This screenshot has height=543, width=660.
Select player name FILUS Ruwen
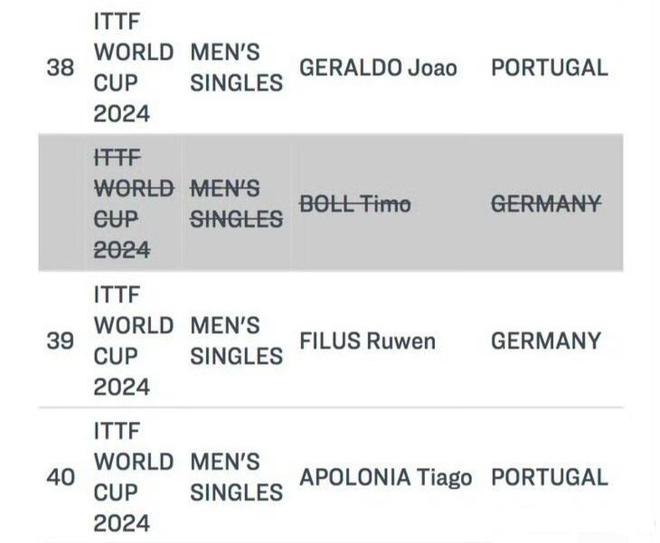(368, 341)
